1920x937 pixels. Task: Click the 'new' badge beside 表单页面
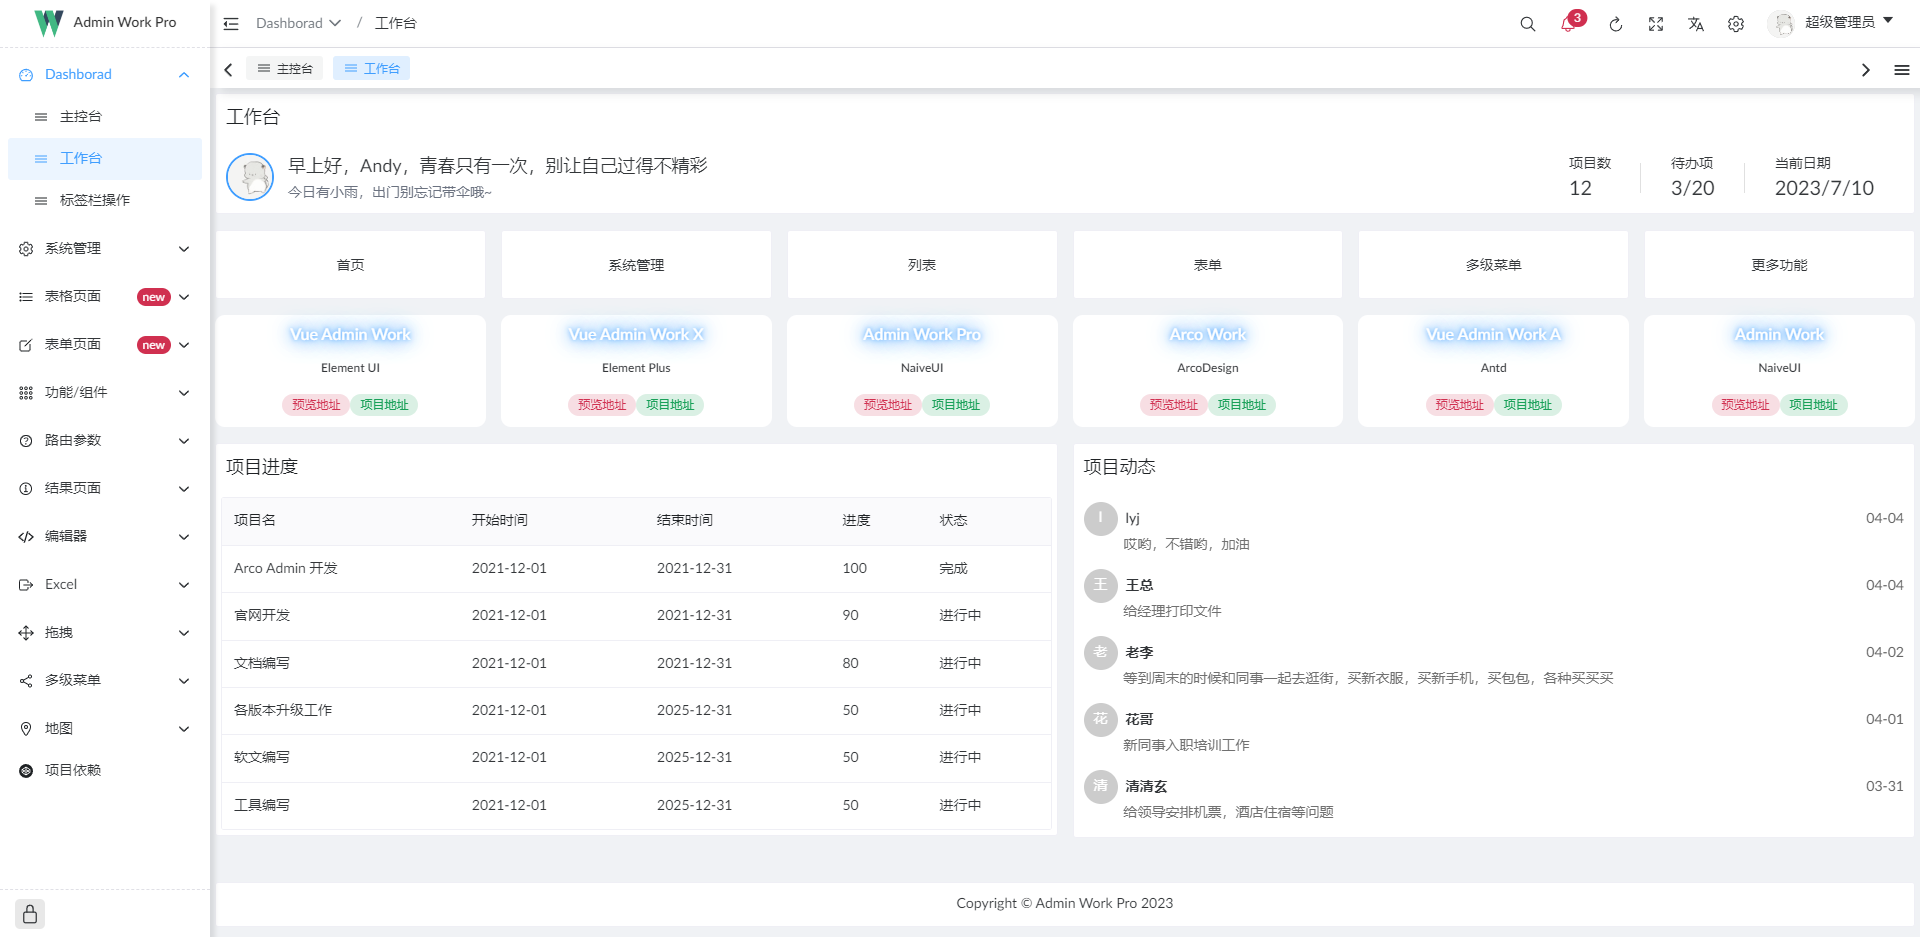(153, 344)
